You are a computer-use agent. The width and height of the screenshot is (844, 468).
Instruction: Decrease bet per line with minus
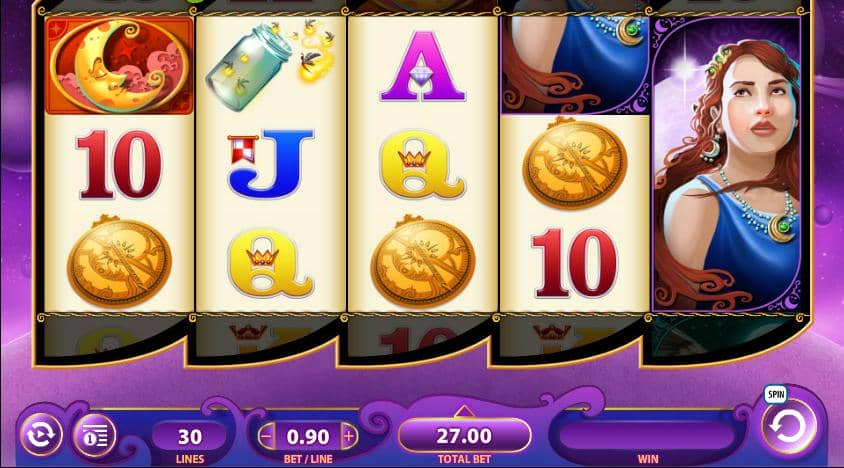[266, 436]
